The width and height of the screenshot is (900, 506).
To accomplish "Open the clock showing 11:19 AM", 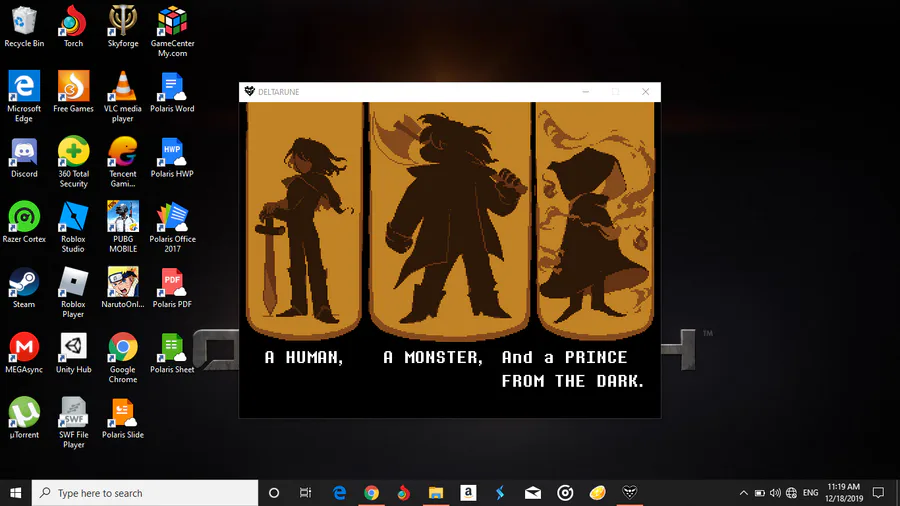I will click(x=844, y=493).
